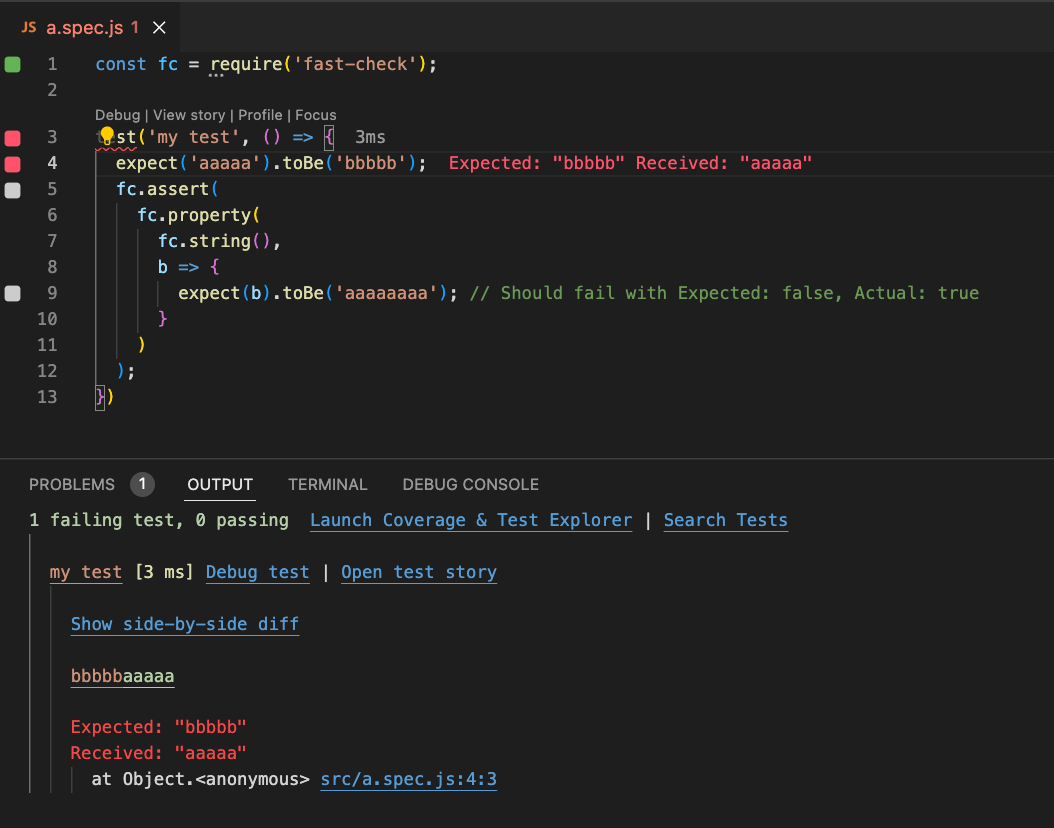Click the 3ms duration annotation on line 3
The image size is (1054, 828).
pos(370,137)
